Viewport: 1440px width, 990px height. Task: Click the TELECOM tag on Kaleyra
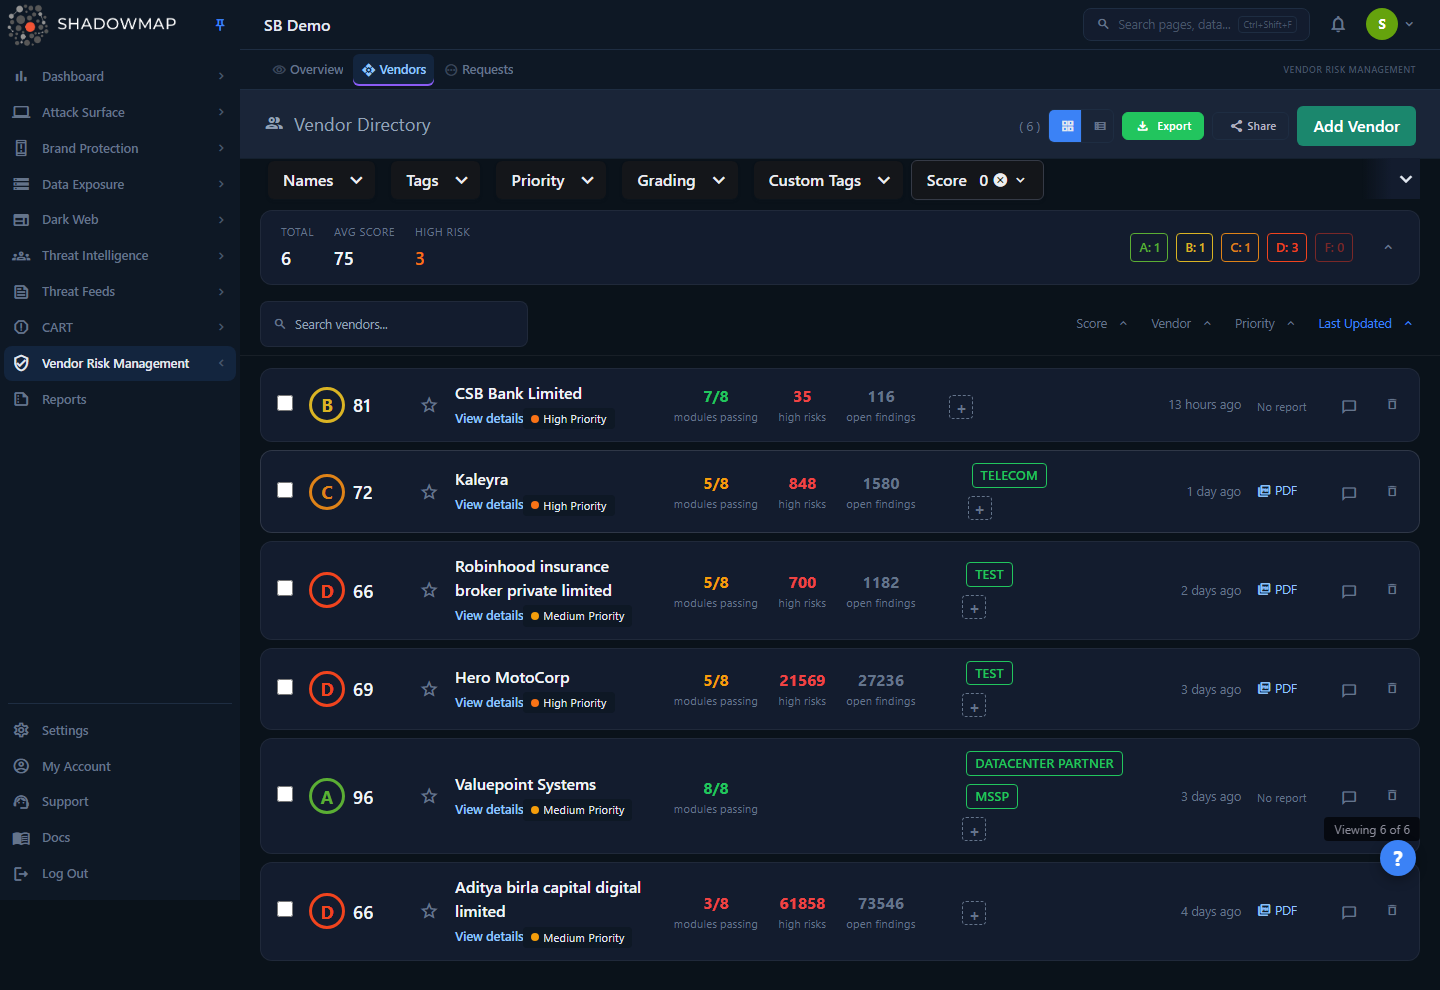coord(1009,476)
